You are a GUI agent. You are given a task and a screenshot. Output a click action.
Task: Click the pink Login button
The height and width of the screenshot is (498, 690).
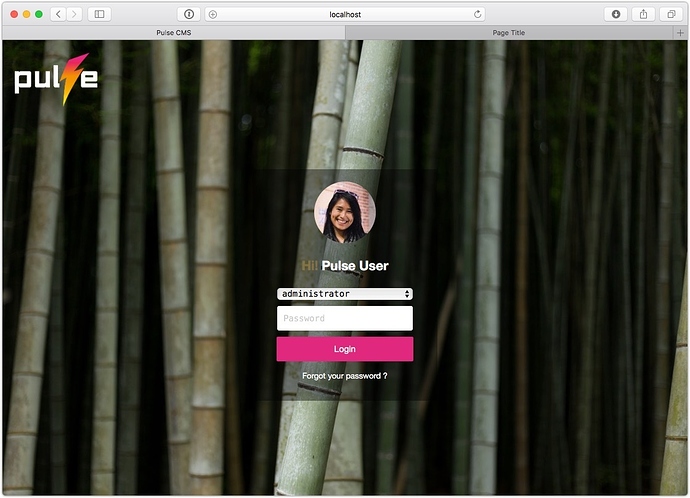(345, 349)
